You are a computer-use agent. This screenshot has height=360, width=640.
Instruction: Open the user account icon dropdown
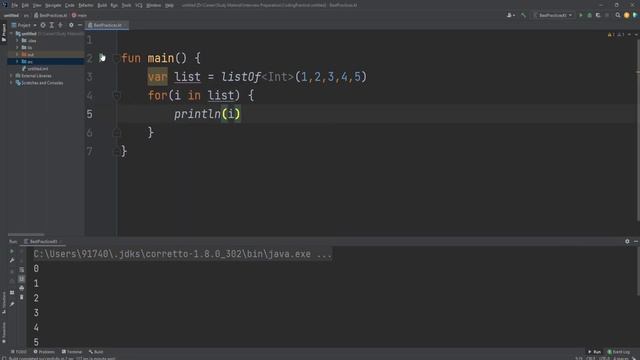click(511, 15)
